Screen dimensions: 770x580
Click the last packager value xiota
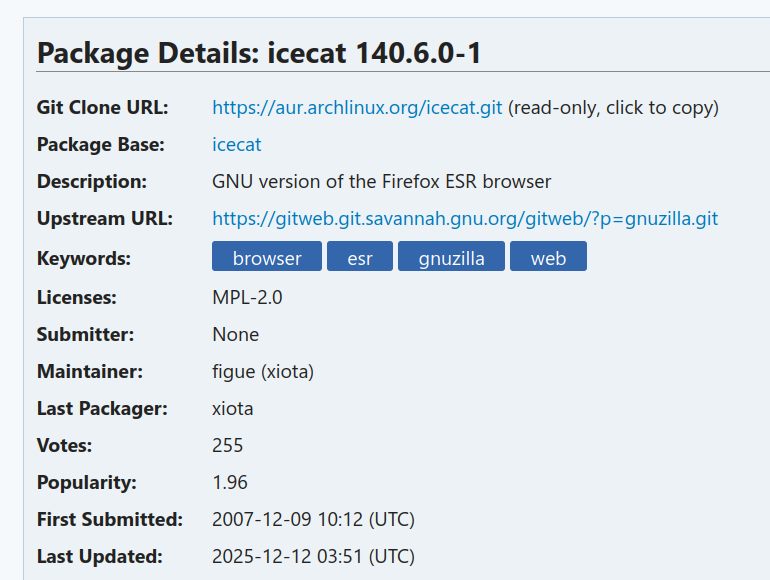tap(232, 409)
